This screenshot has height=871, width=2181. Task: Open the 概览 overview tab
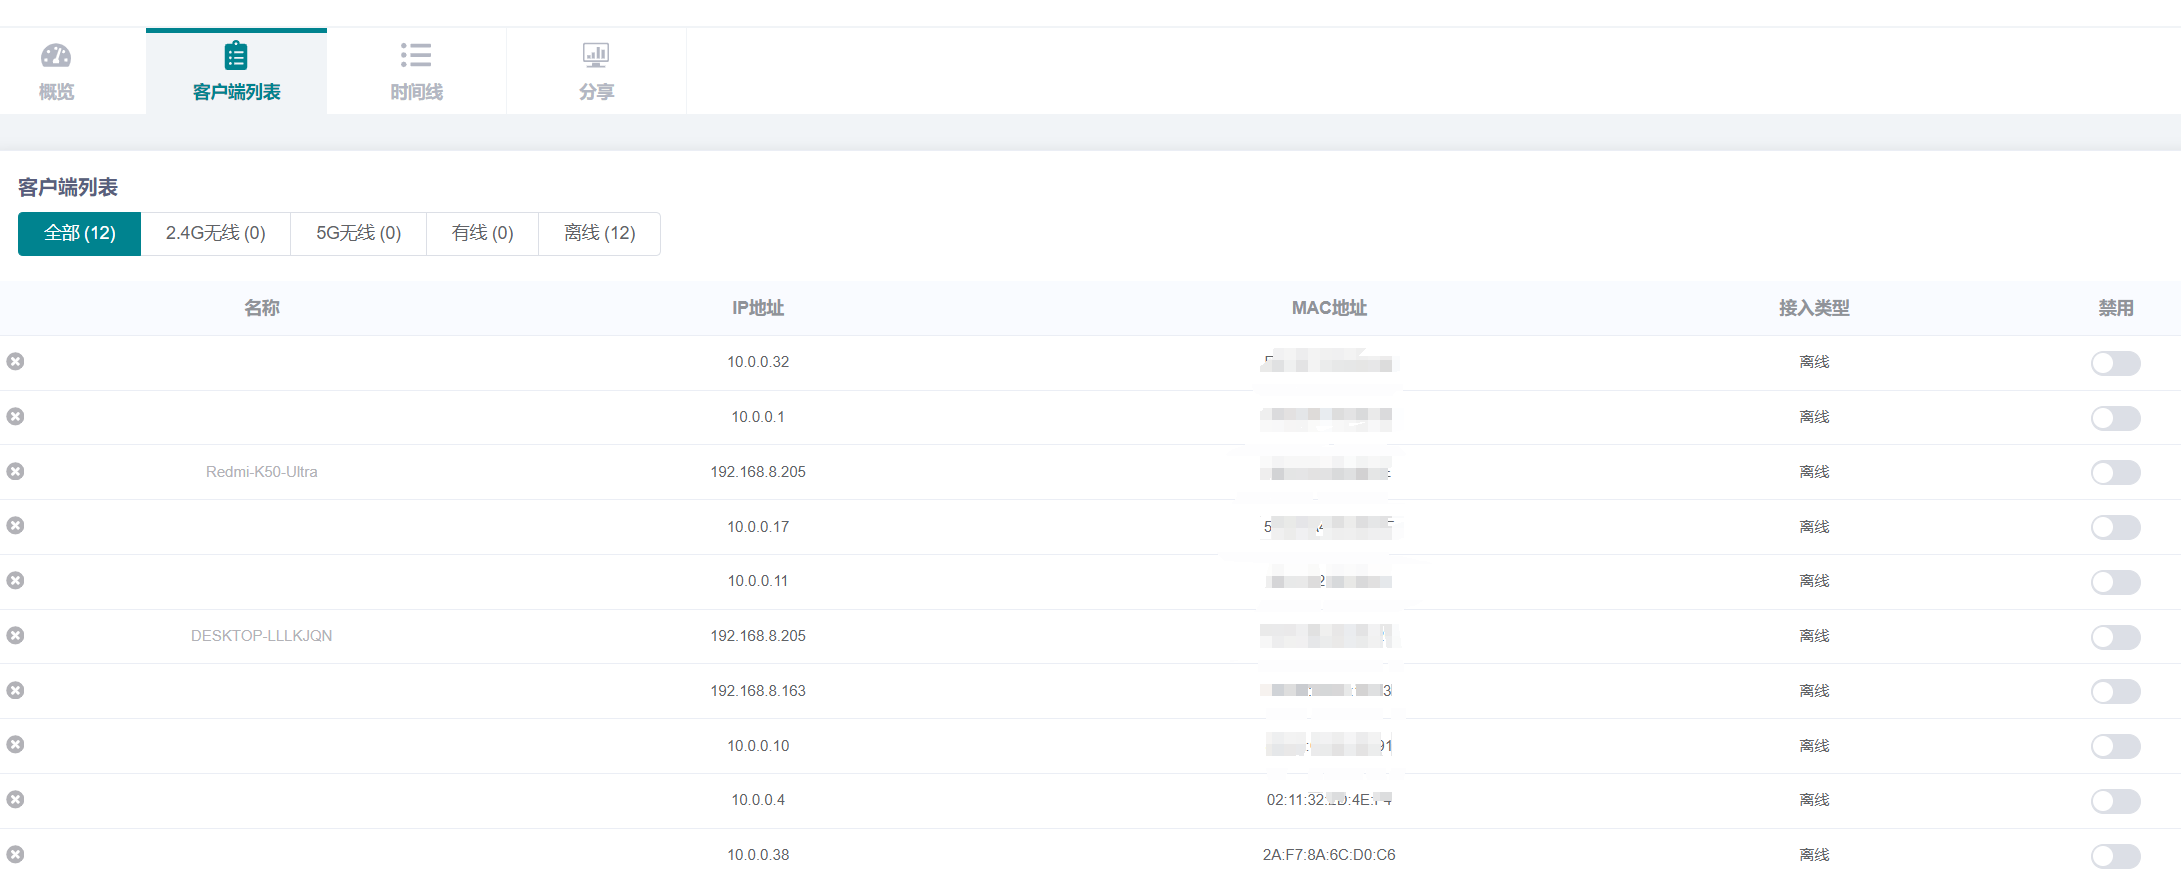[56, 72]
